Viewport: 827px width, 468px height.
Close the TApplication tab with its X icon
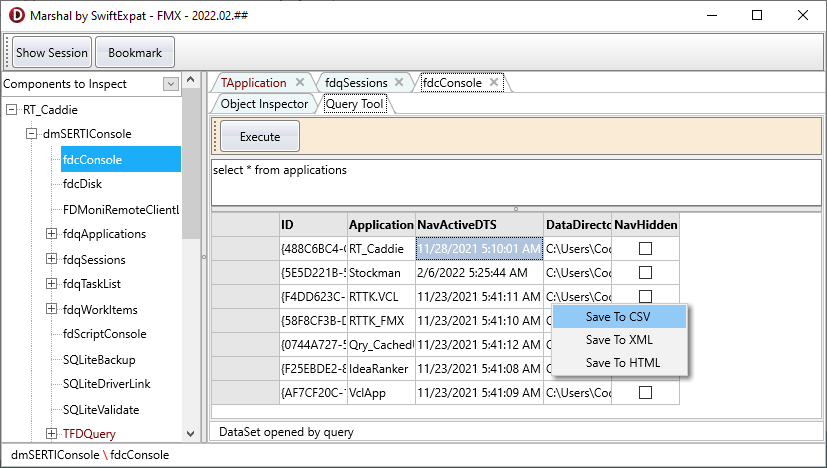click(300, 83)
